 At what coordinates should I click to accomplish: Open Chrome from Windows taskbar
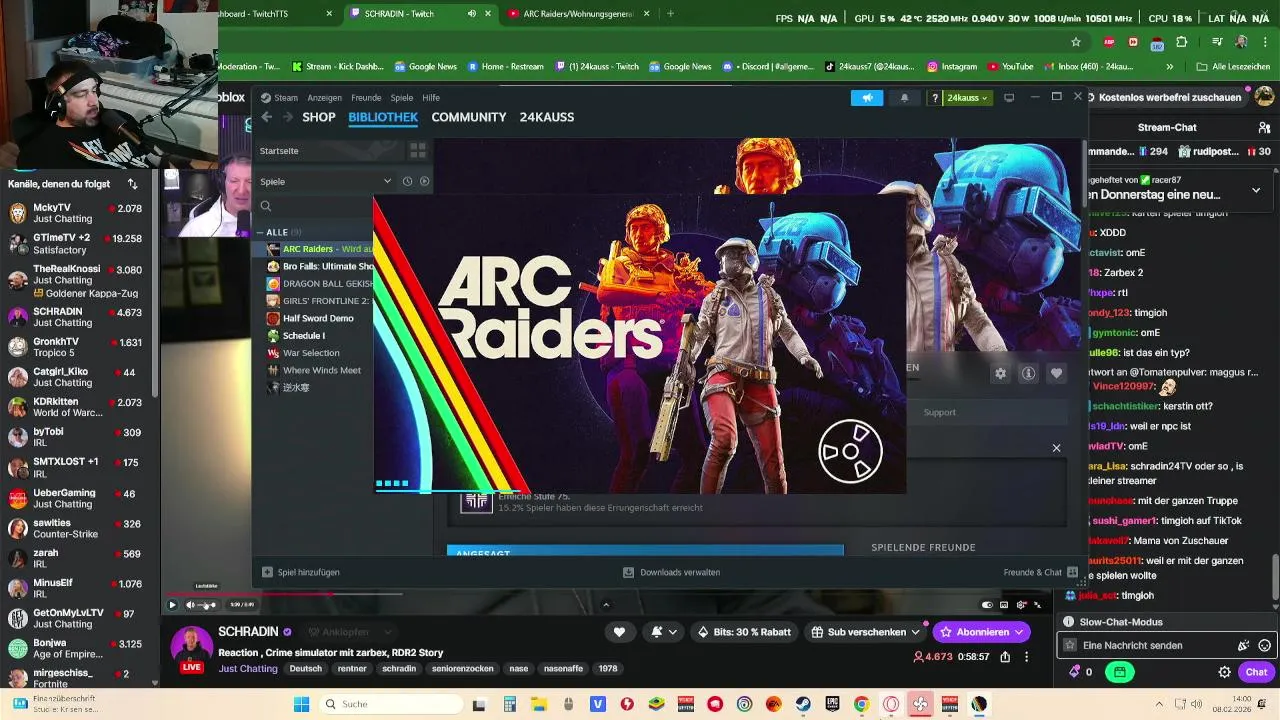click(x=861, y=704)
